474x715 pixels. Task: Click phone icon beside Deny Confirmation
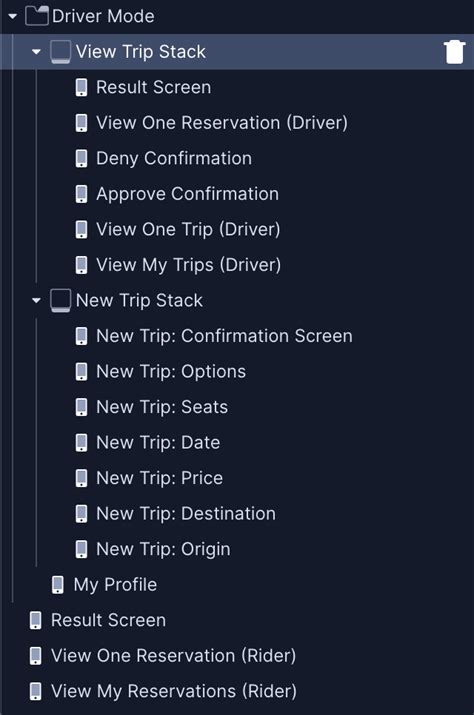[81, 158]
